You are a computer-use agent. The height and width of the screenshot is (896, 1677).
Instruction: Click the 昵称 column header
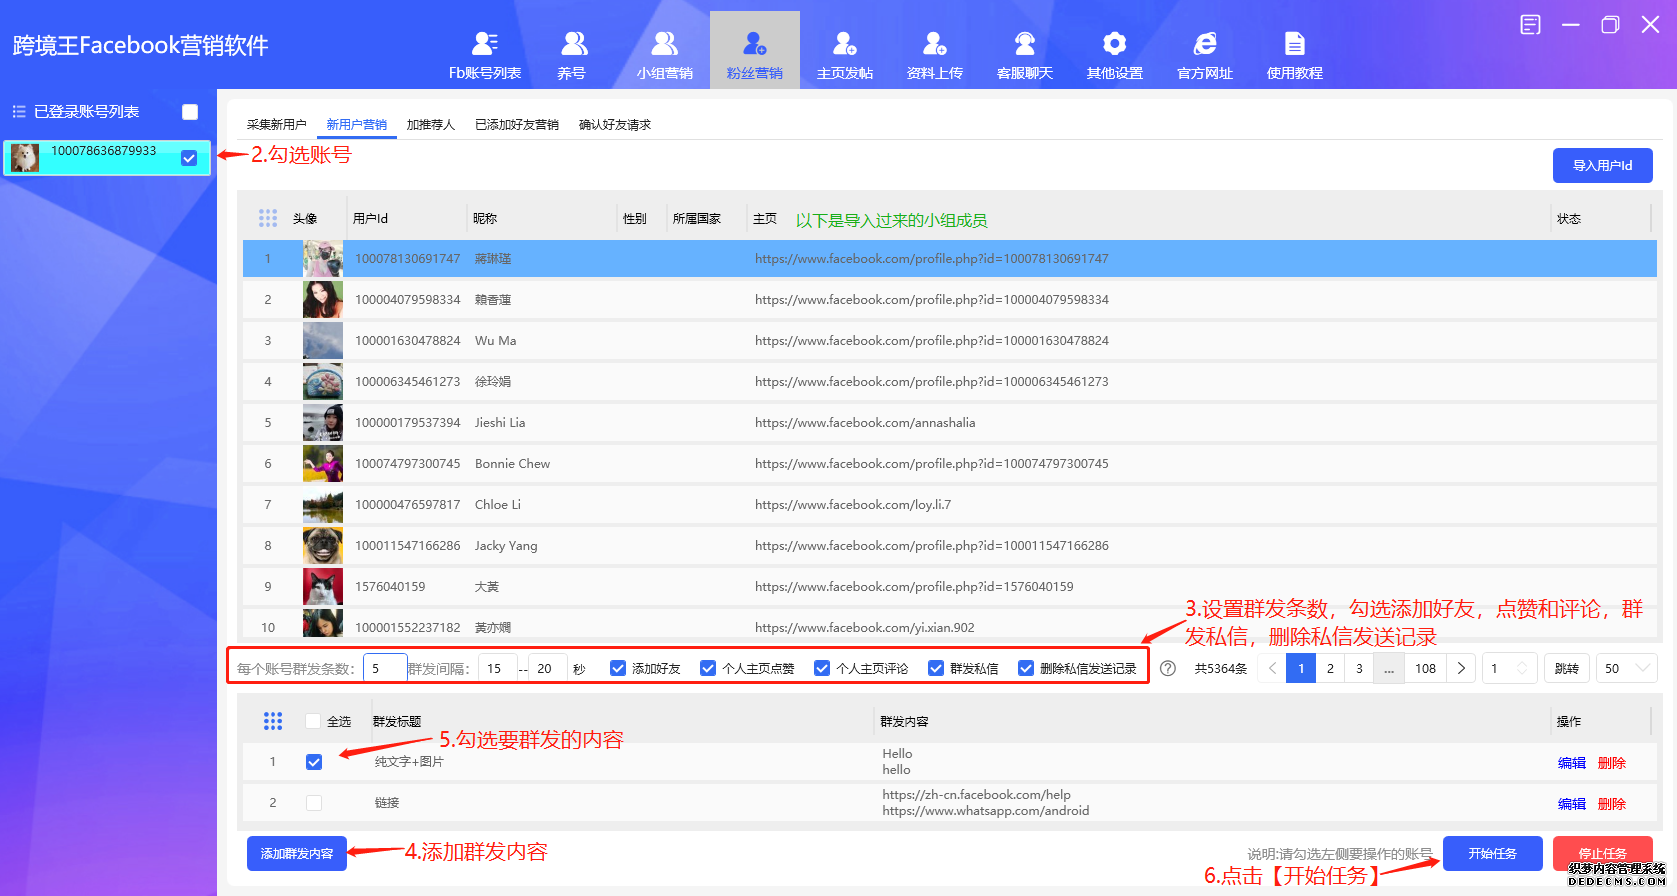point(485,219)
